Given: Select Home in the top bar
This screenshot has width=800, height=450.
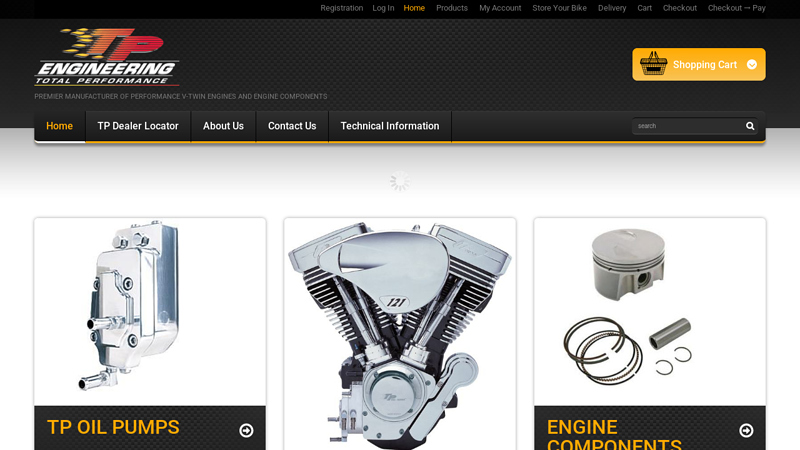Looking at the screenshot, I should pyautogui.click(x=414, y=8).
